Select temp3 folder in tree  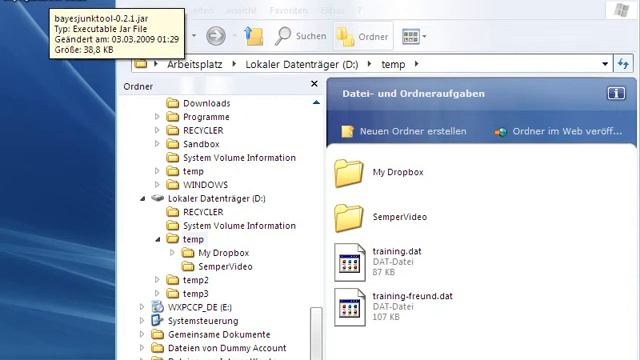[196, 294]
